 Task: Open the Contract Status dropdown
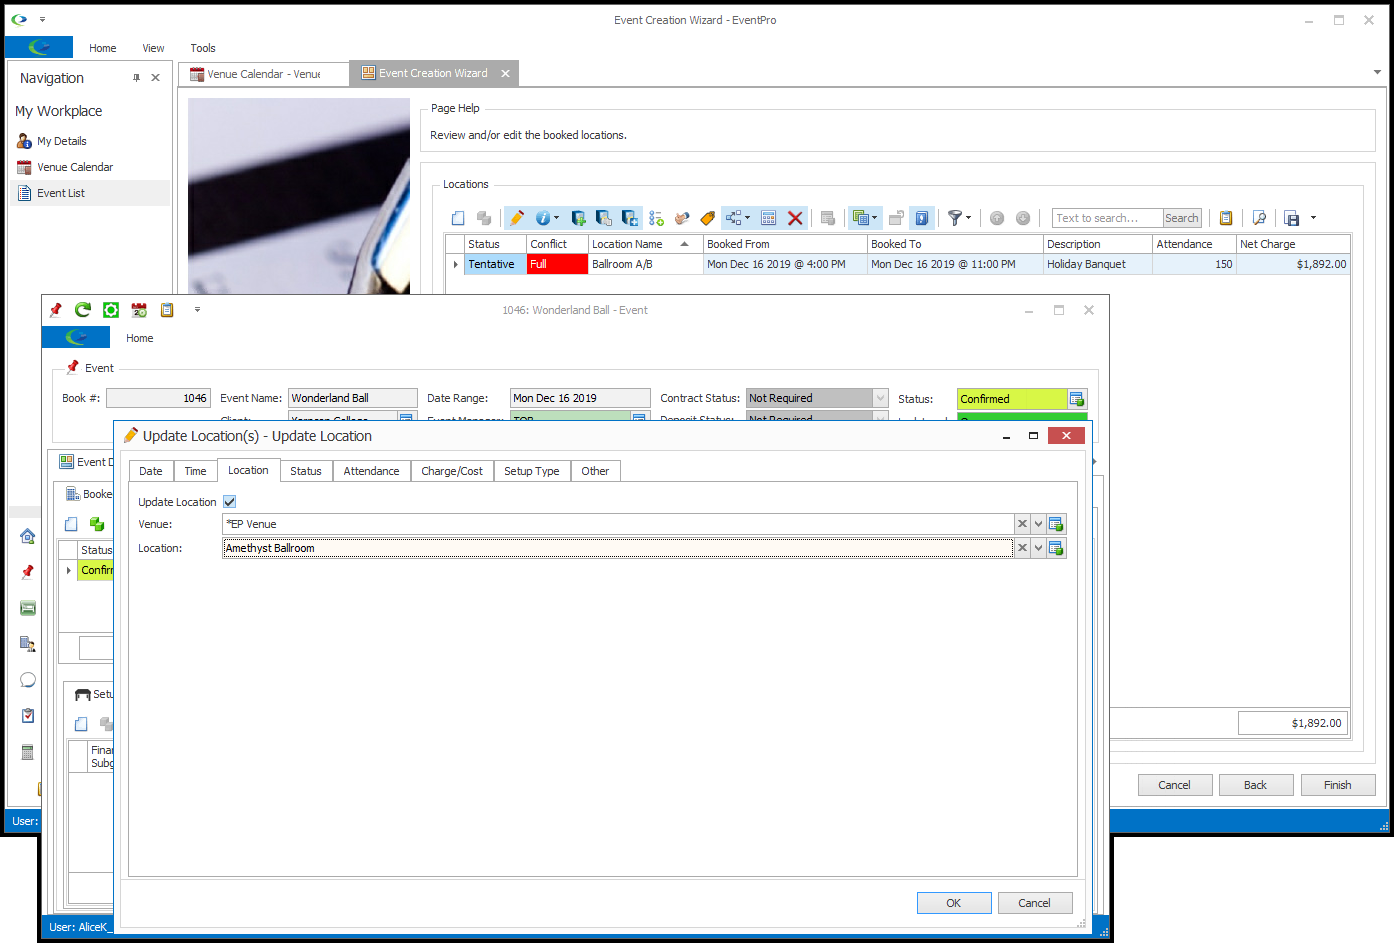point(881,398)
